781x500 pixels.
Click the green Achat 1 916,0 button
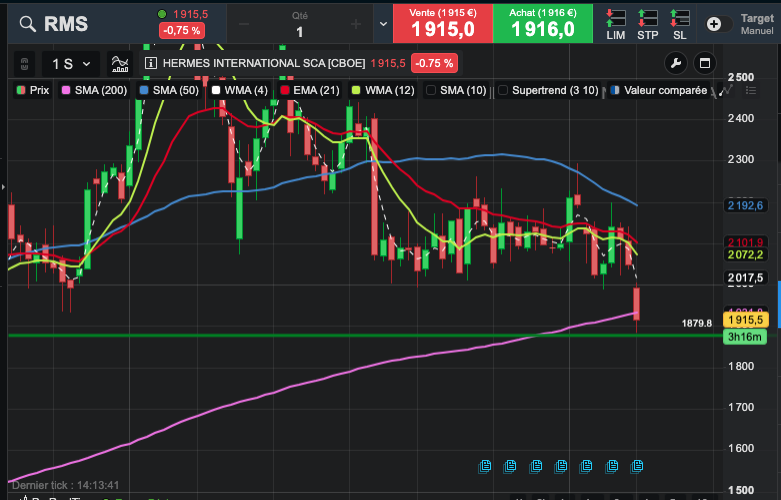pos(543,24)
